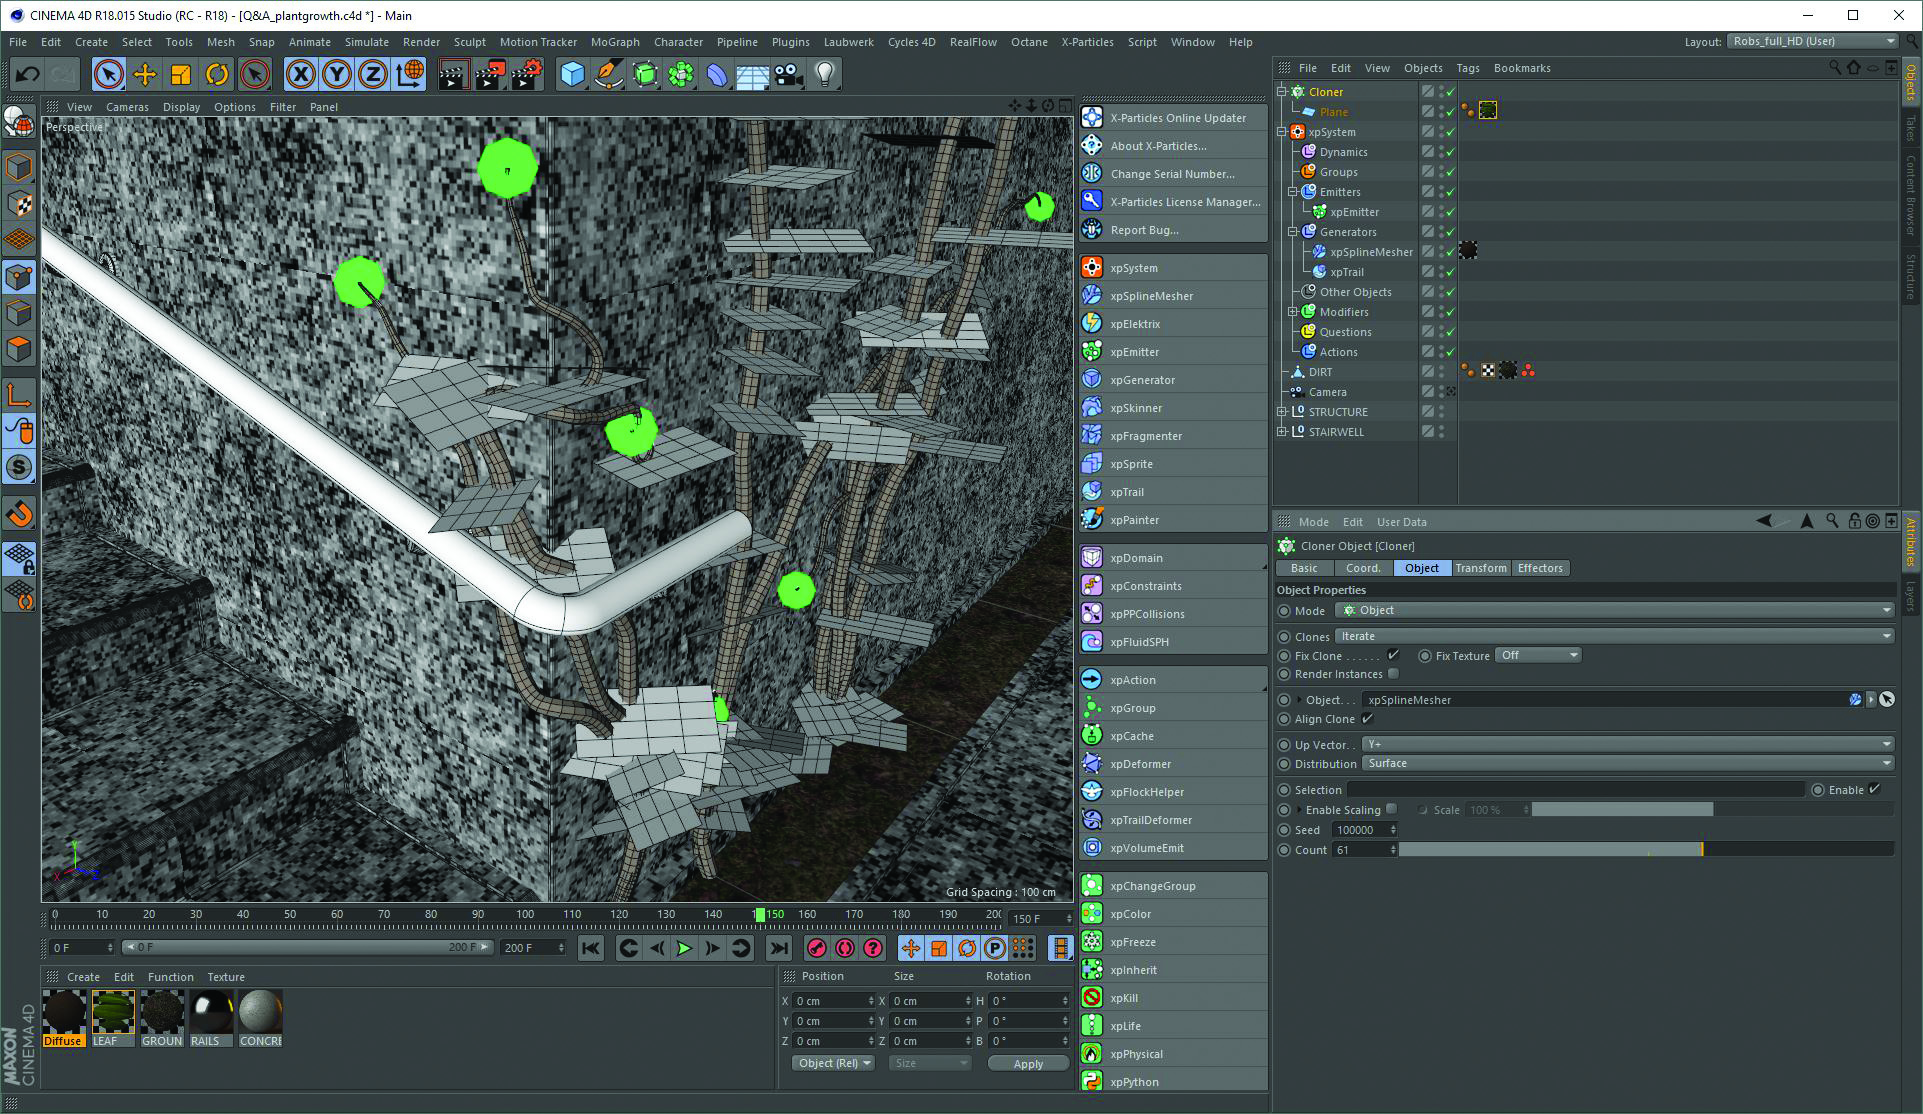This screenshot has width=1923, height=1114.
Task: Toggle visibility dots of the DIRT object
Action: [1441, 372]
